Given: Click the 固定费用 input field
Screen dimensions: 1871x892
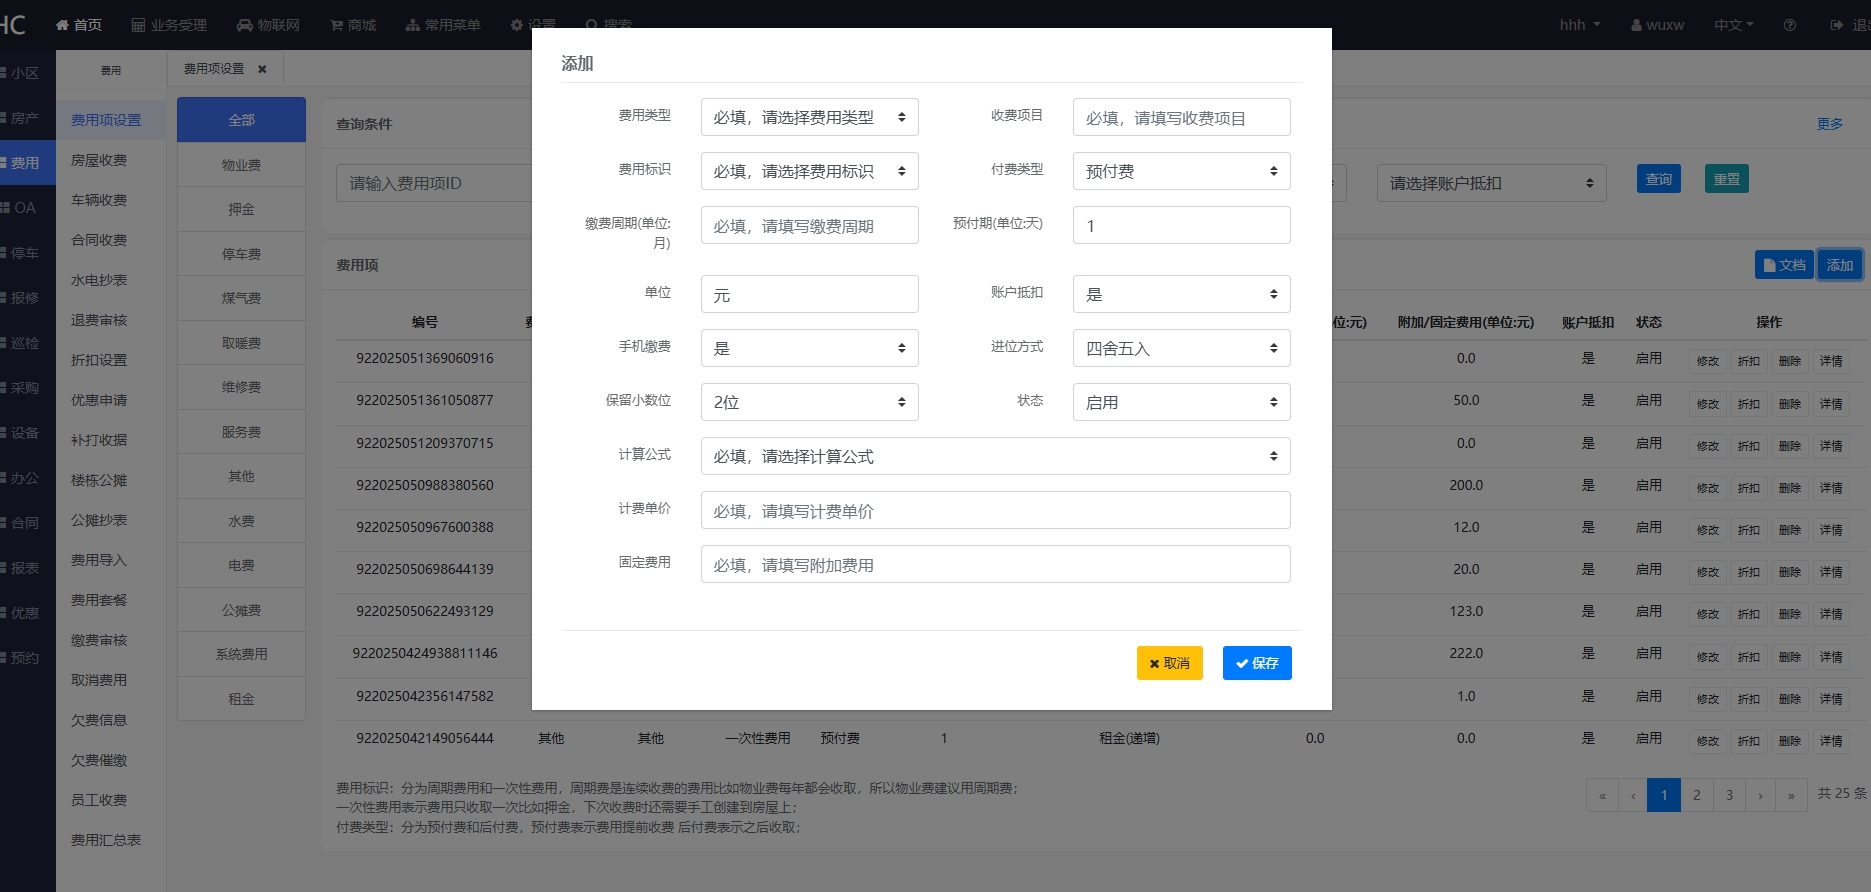Looking at the screenshot, I should 995,564.
